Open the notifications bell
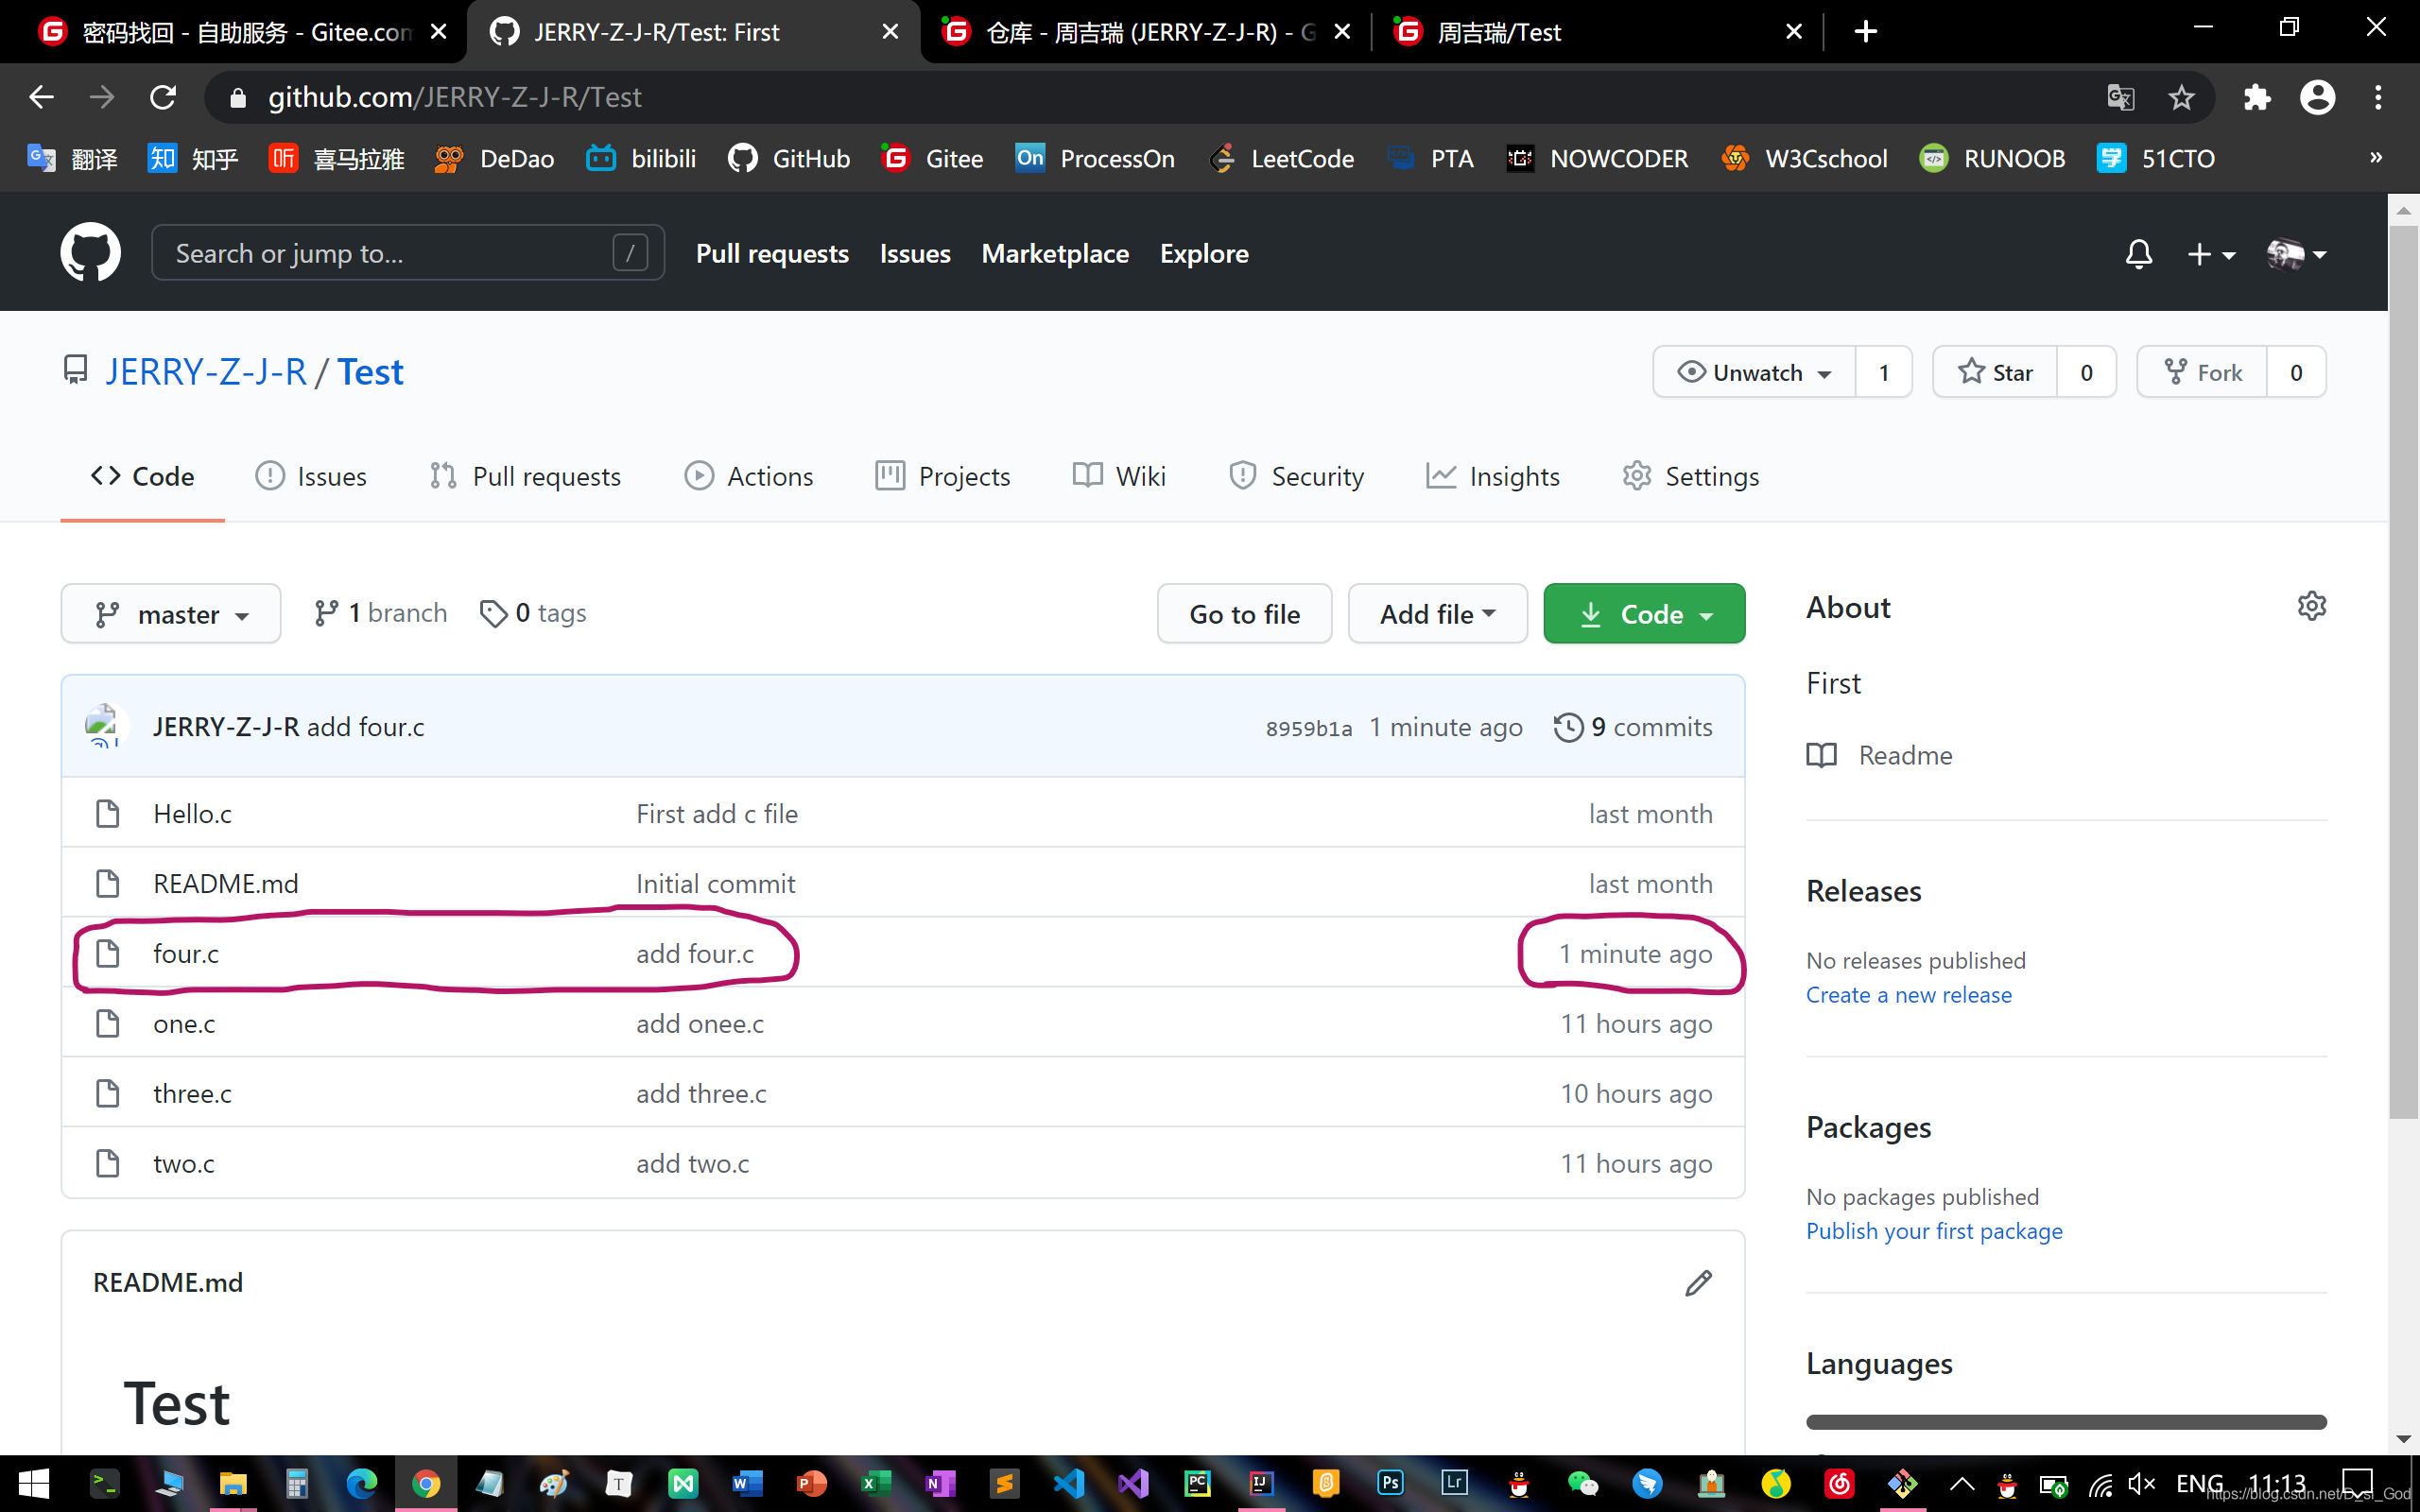This screenshot has height=1512, width=2420. (x=2138, y=254)
